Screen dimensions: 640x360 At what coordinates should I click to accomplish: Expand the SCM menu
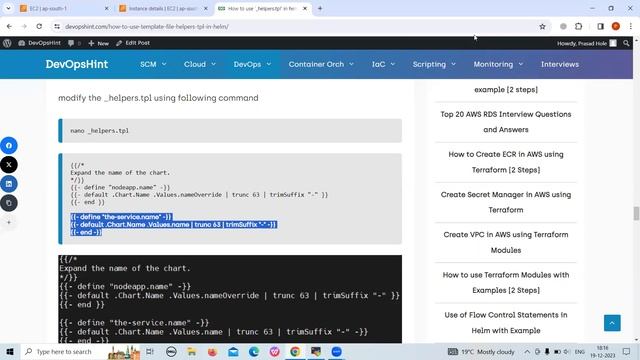click(153, 64)
